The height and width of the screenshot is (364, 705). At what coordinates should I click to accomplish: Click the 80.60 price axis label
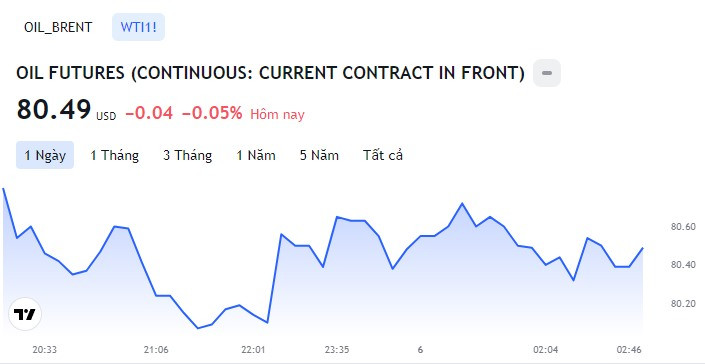[x=683, y=227]
